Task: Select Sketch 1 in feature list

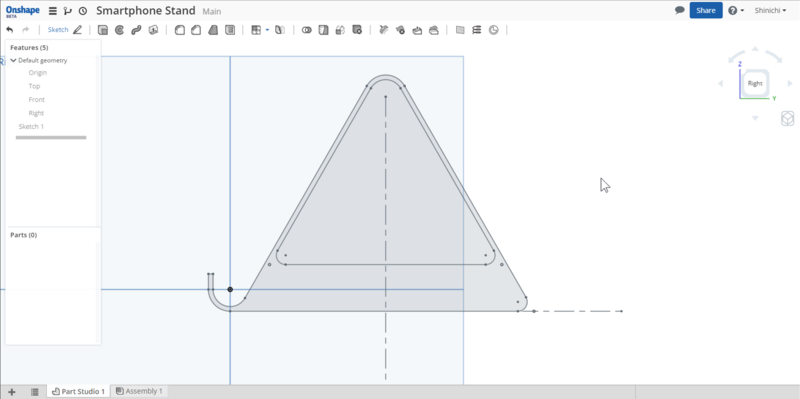Action: point(31,127)
